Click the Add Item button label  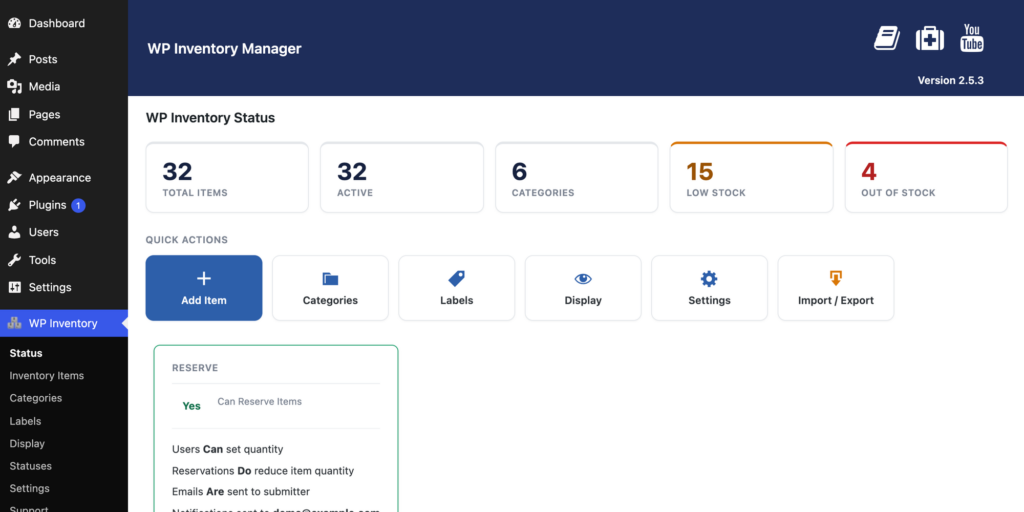pos(204,300)
